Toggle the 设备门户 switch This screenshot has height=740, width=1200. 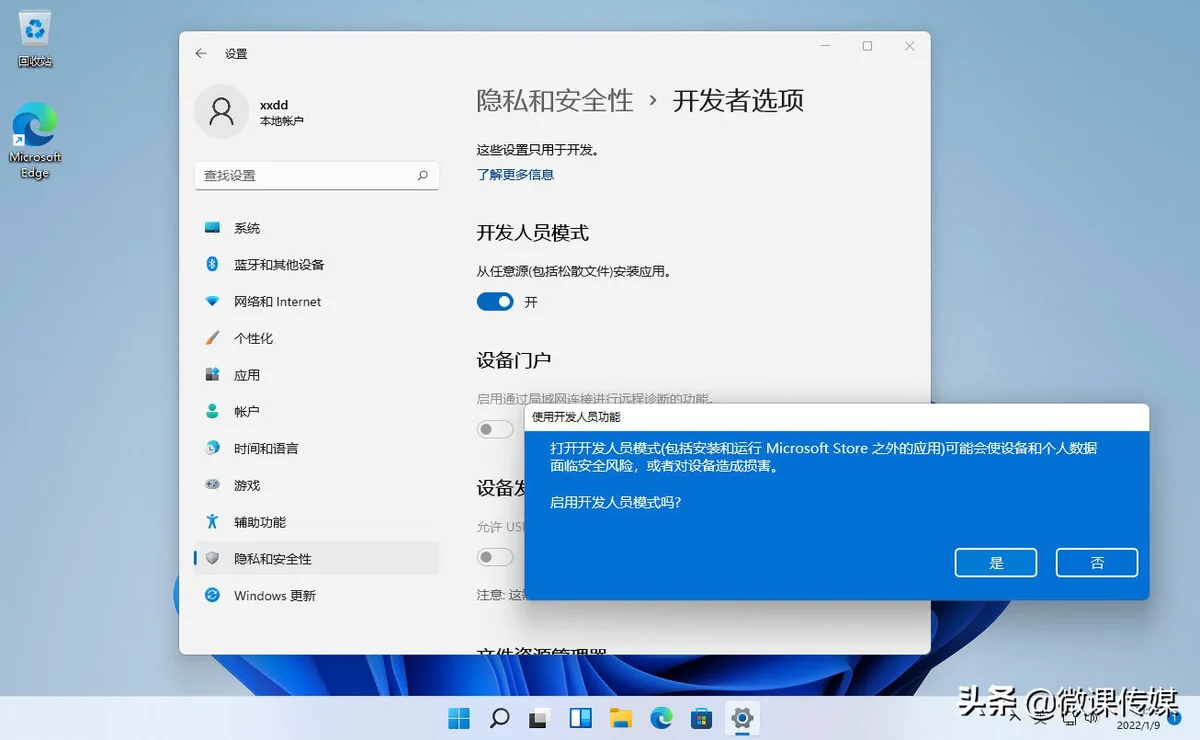(495, 429)
